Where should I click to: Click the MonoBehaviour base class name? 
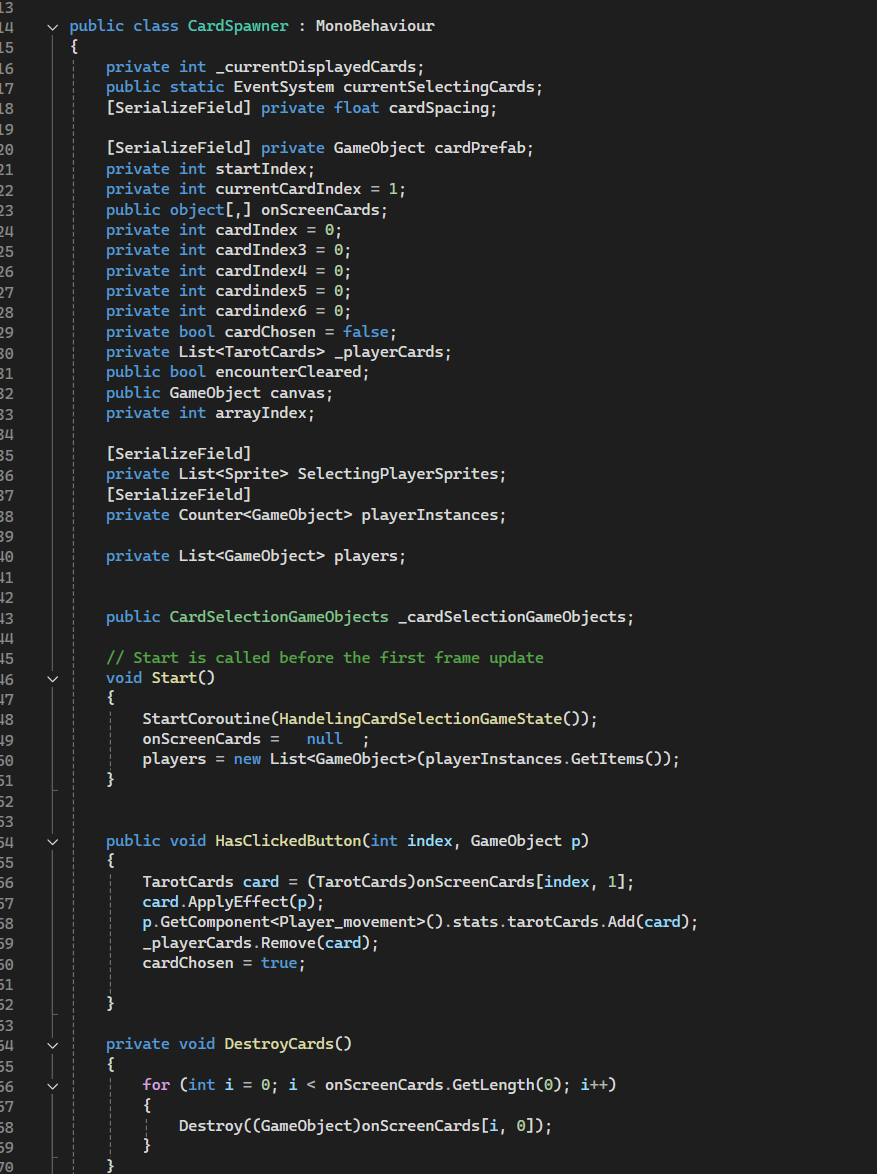pyautogui.click(x=375, y=26)
